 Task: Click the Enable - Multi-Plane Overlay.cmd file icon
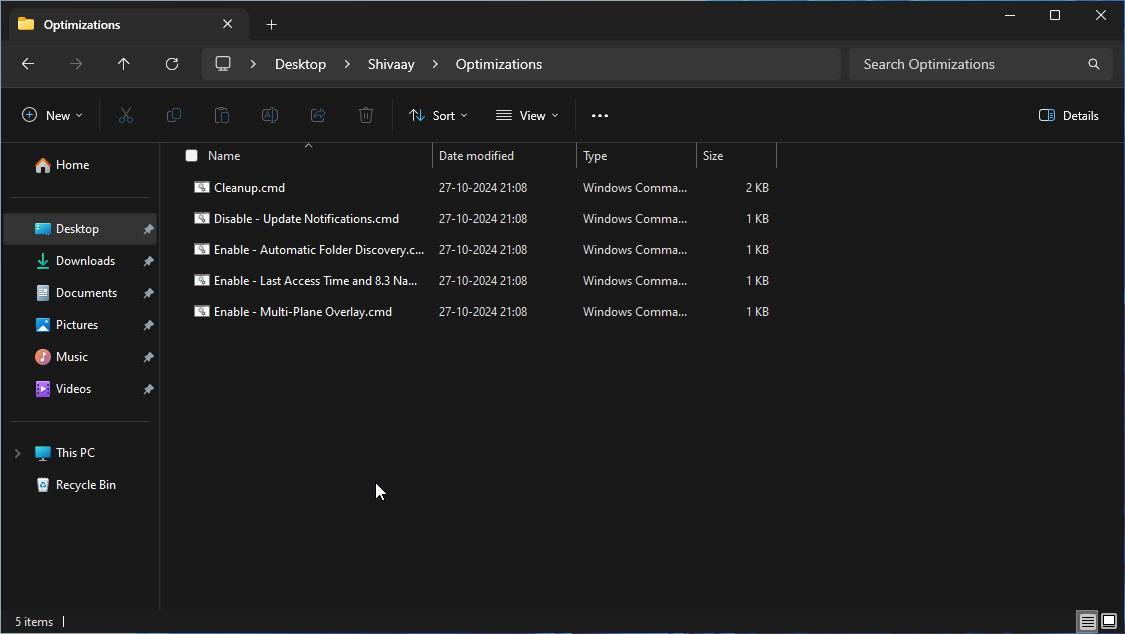[x=202, y=311]
